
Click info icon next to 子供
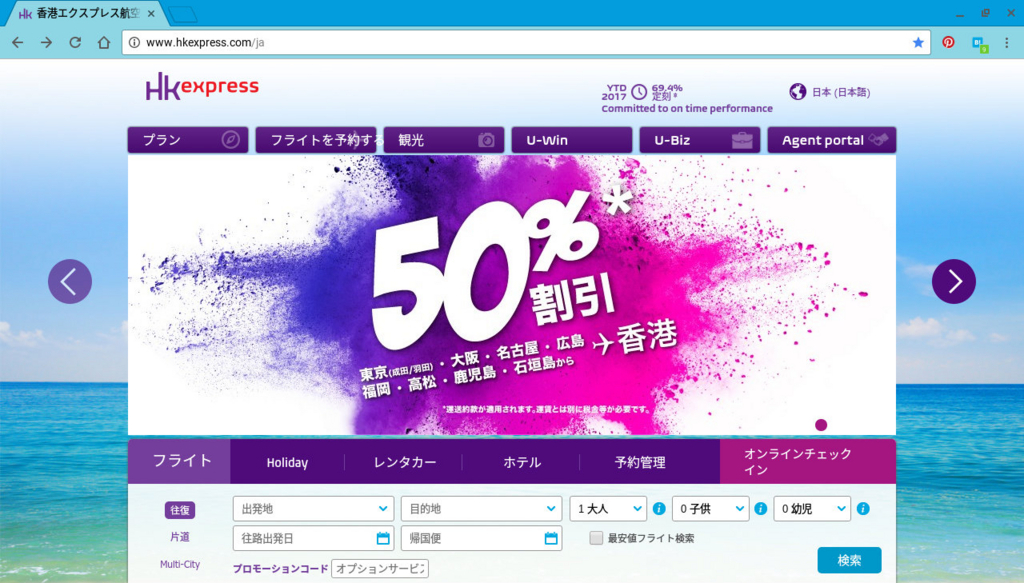[761, 509]
